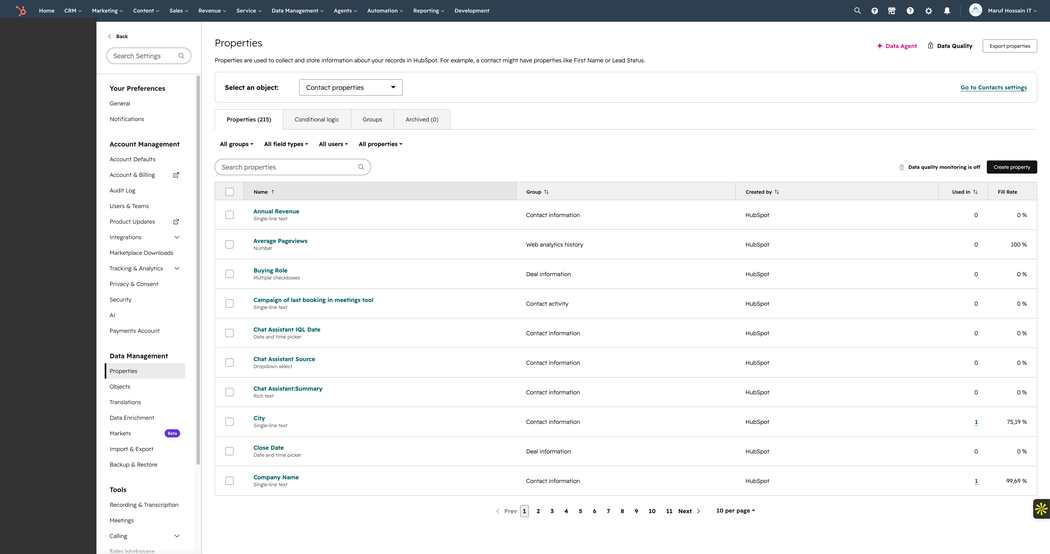Image resolution: width=1050 pixels, height=554 pixels.
Task: Open the All users filter
Action: click(333, 144)
